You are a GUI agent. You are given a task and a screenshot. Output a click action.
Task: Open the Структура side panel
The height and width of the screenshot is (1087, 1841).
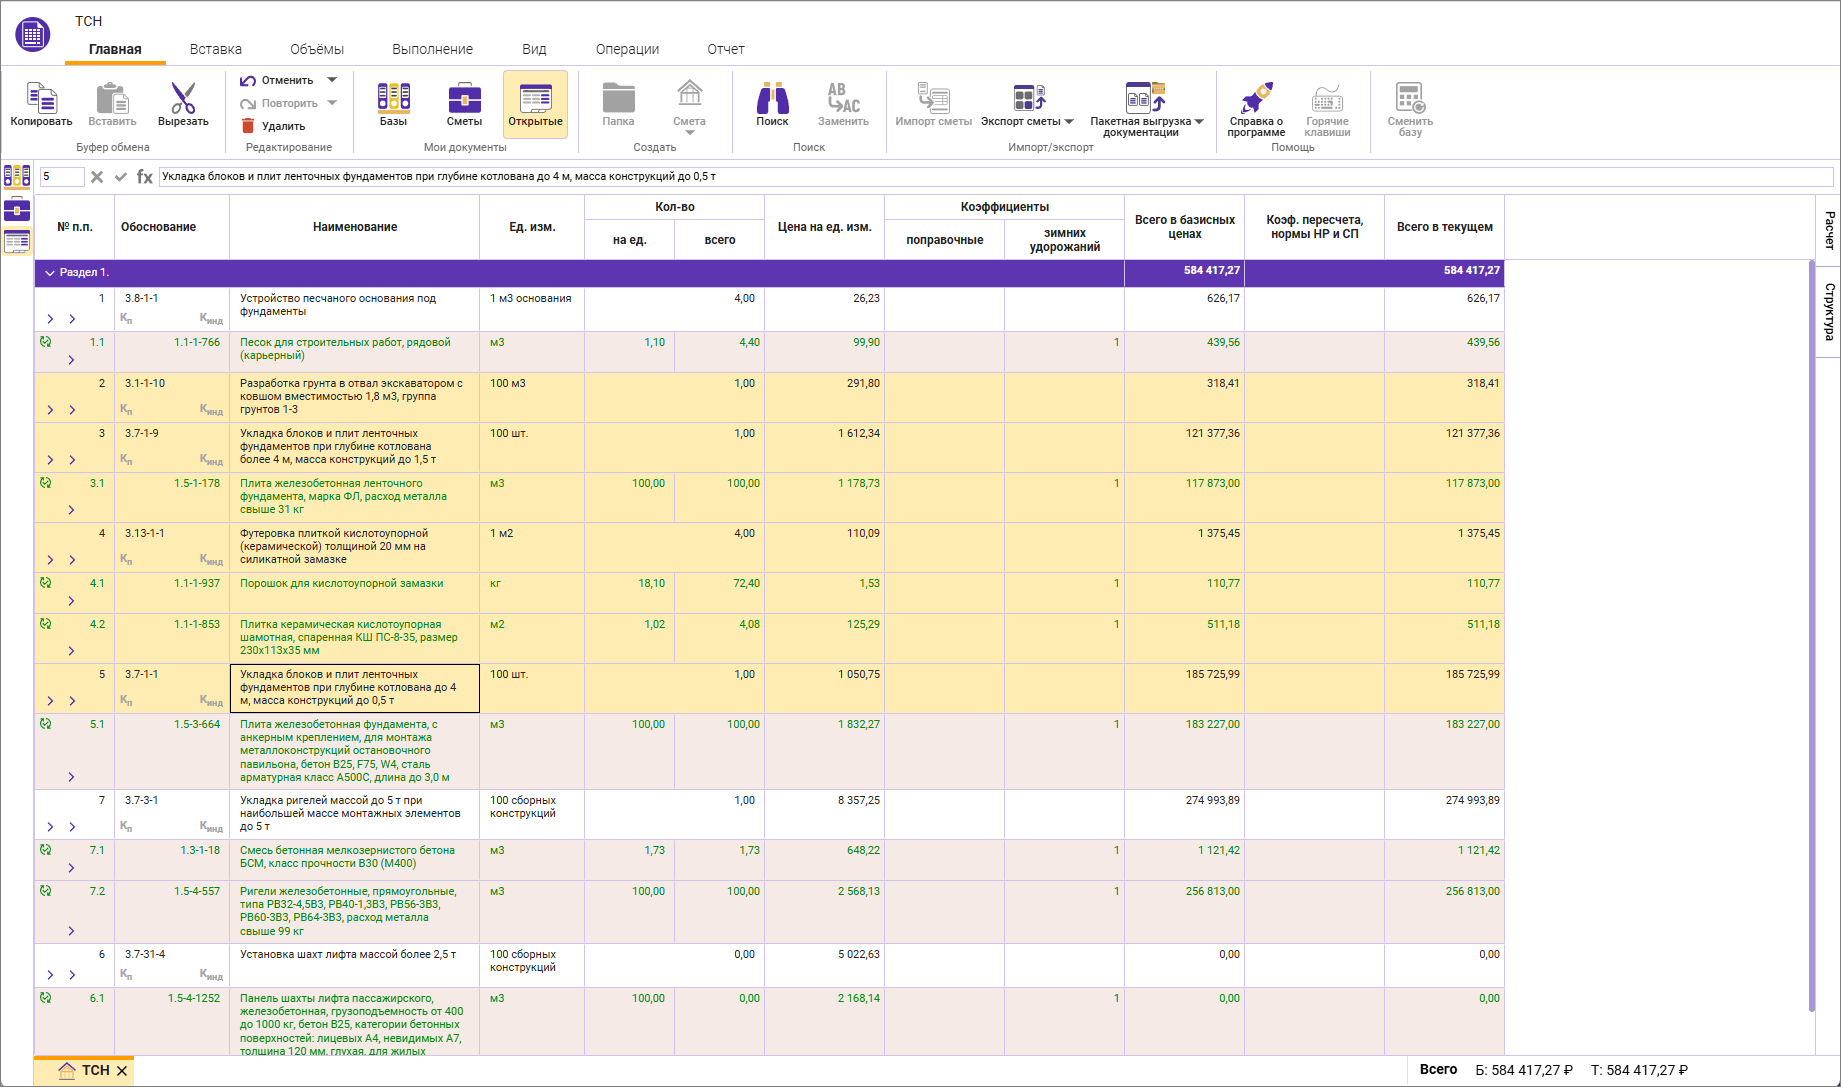[1828, 311]
